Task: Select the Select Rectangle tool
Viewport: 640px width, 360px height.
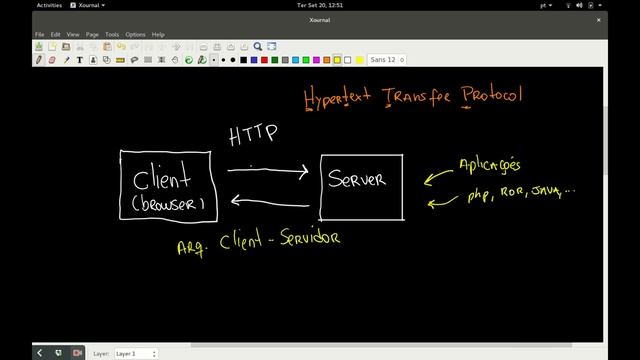Action: coord(148,60)
